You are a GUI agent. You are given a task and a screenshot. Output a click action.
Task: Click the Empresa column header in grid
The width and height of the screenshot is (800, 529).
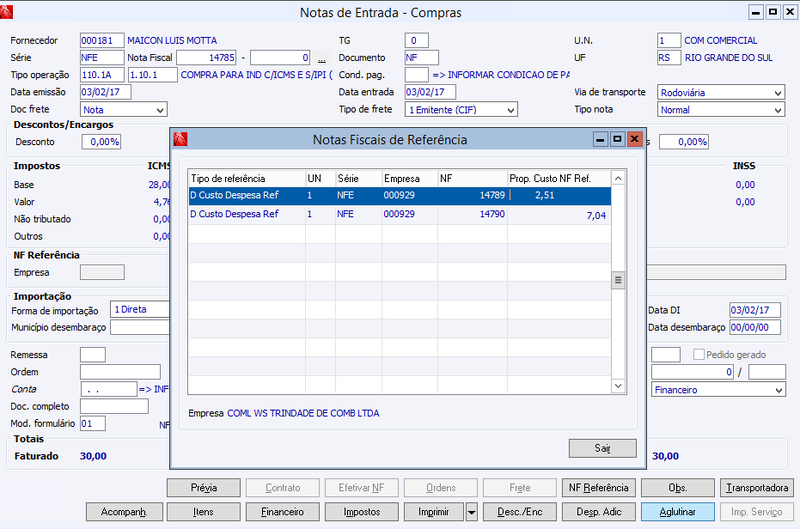click(409, 179)
